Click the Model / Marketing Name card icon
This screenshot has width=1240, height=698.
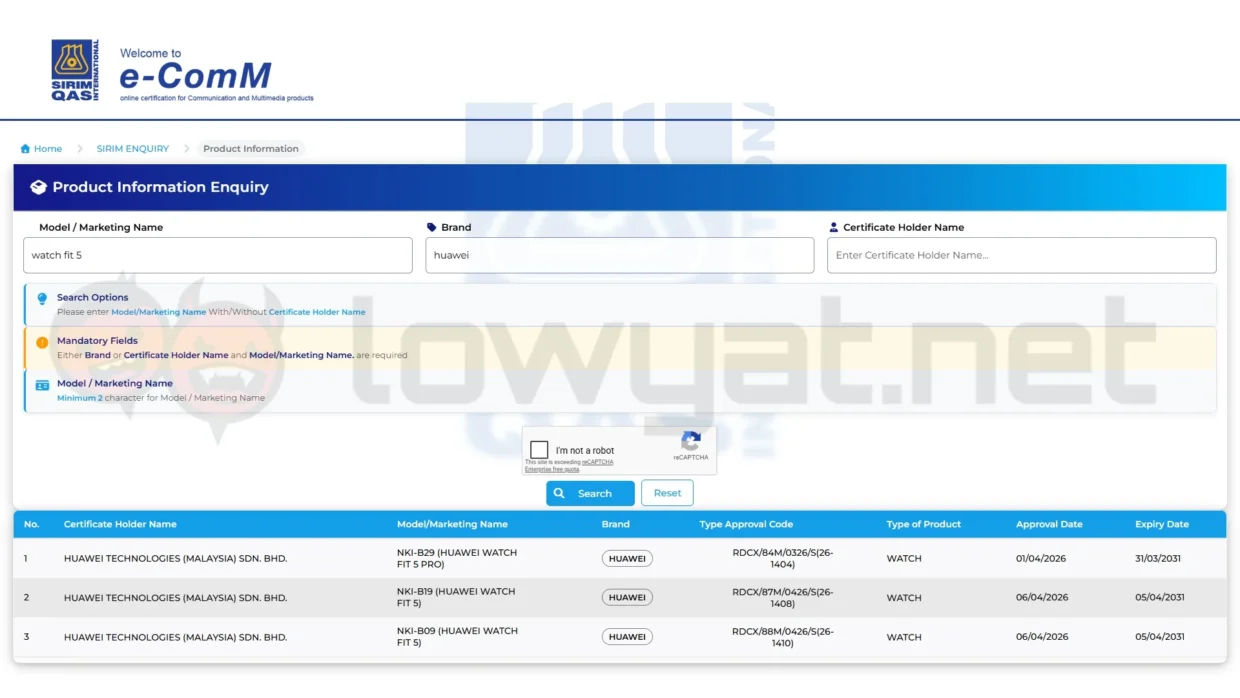42,385
